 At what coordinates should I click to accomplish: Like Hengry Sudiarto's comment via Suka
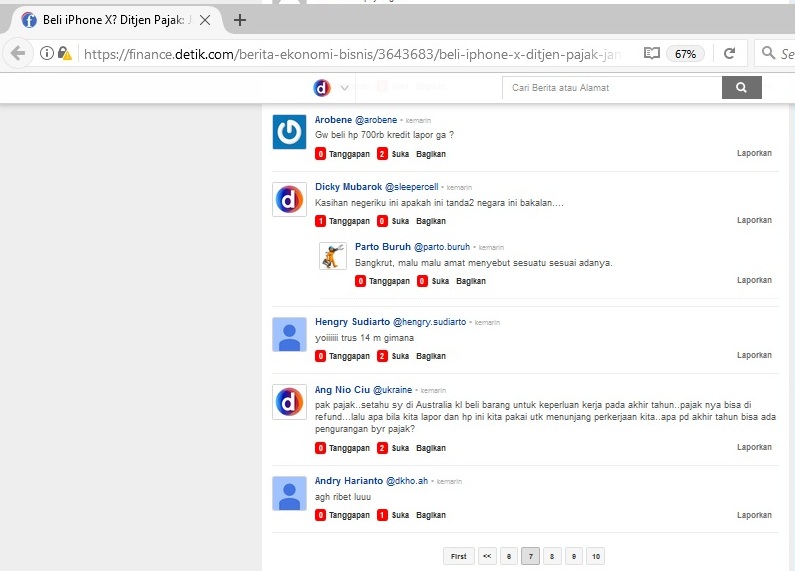[400, 355]
